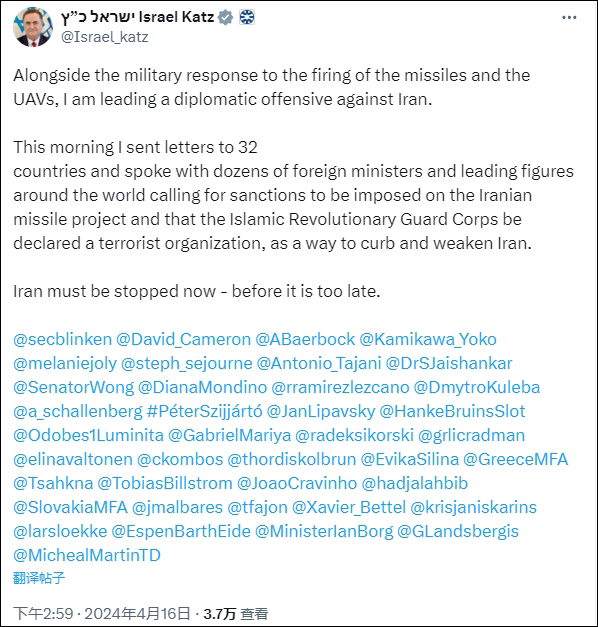Open the @MichealMartinTD mention

coord(87,555)
